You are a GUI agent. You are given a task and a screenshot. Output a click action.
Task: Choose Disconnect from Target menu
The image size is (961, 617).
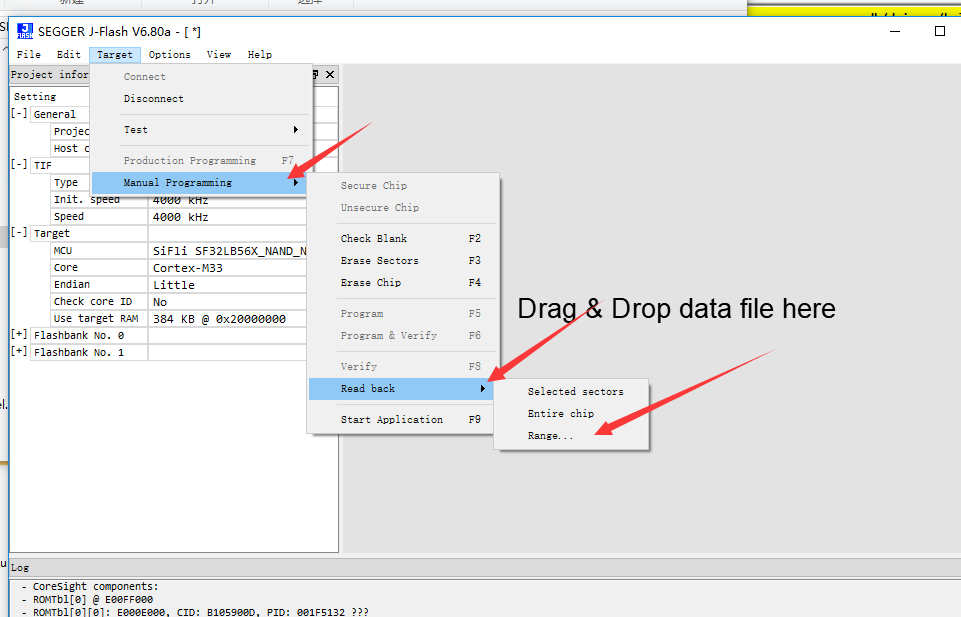pos(201,99)
